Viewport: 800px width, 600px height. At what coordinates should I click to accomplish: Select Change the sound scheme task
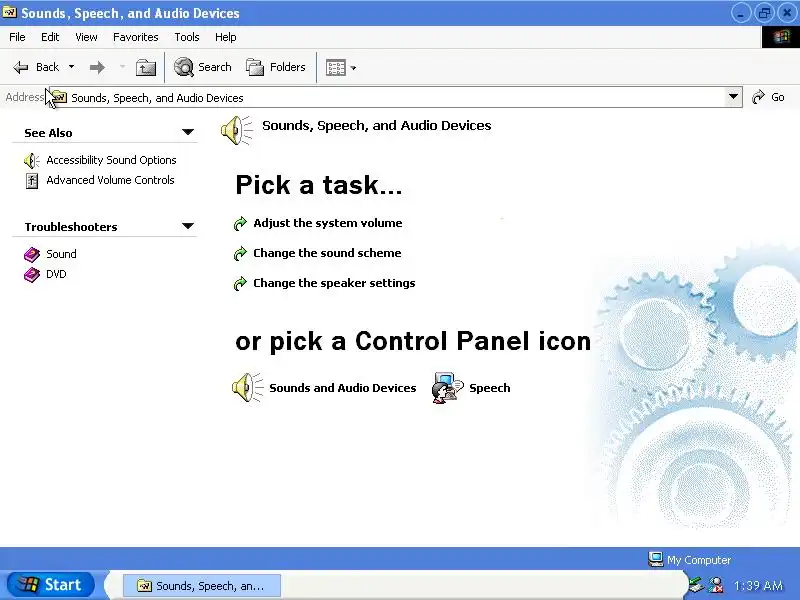tap(327, 253)
